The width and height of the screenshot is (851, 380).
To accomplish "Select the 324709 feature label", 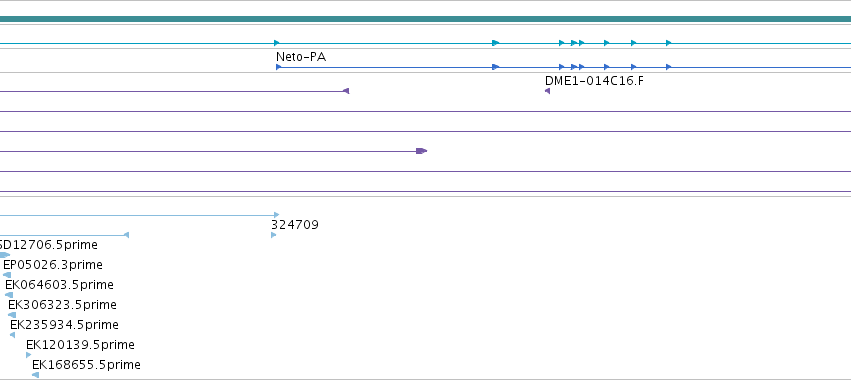I will point(295,225).
